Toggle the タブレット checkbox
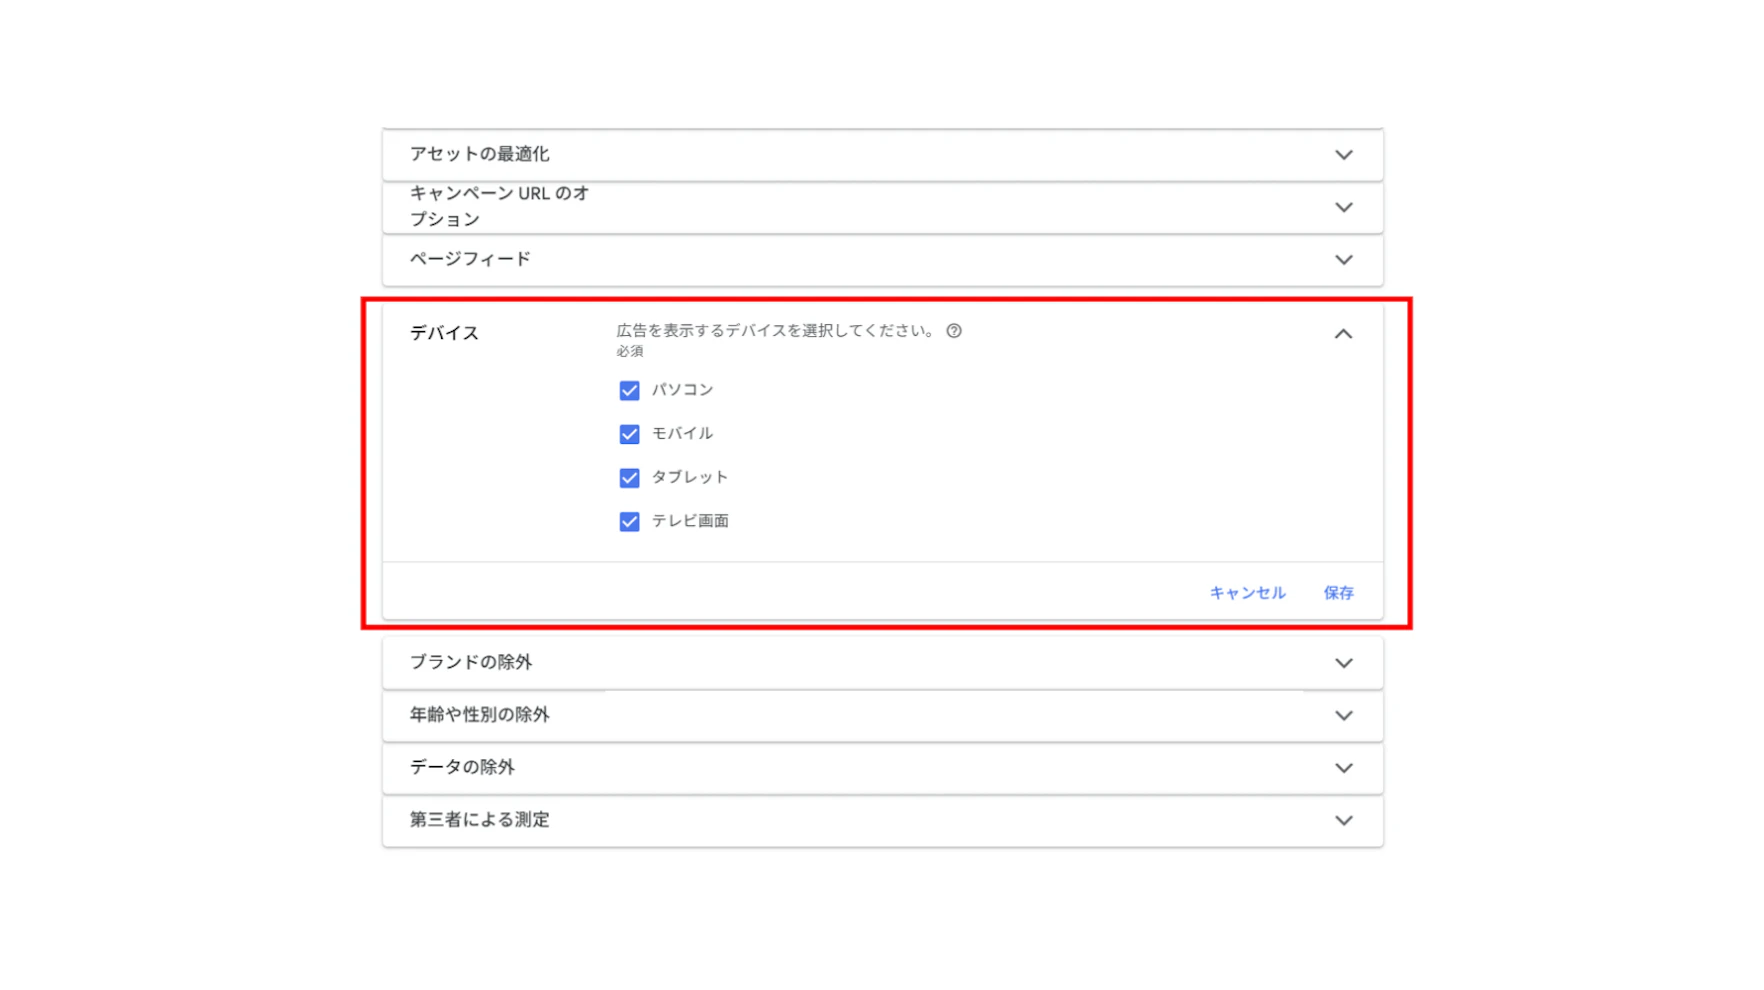 629,478
